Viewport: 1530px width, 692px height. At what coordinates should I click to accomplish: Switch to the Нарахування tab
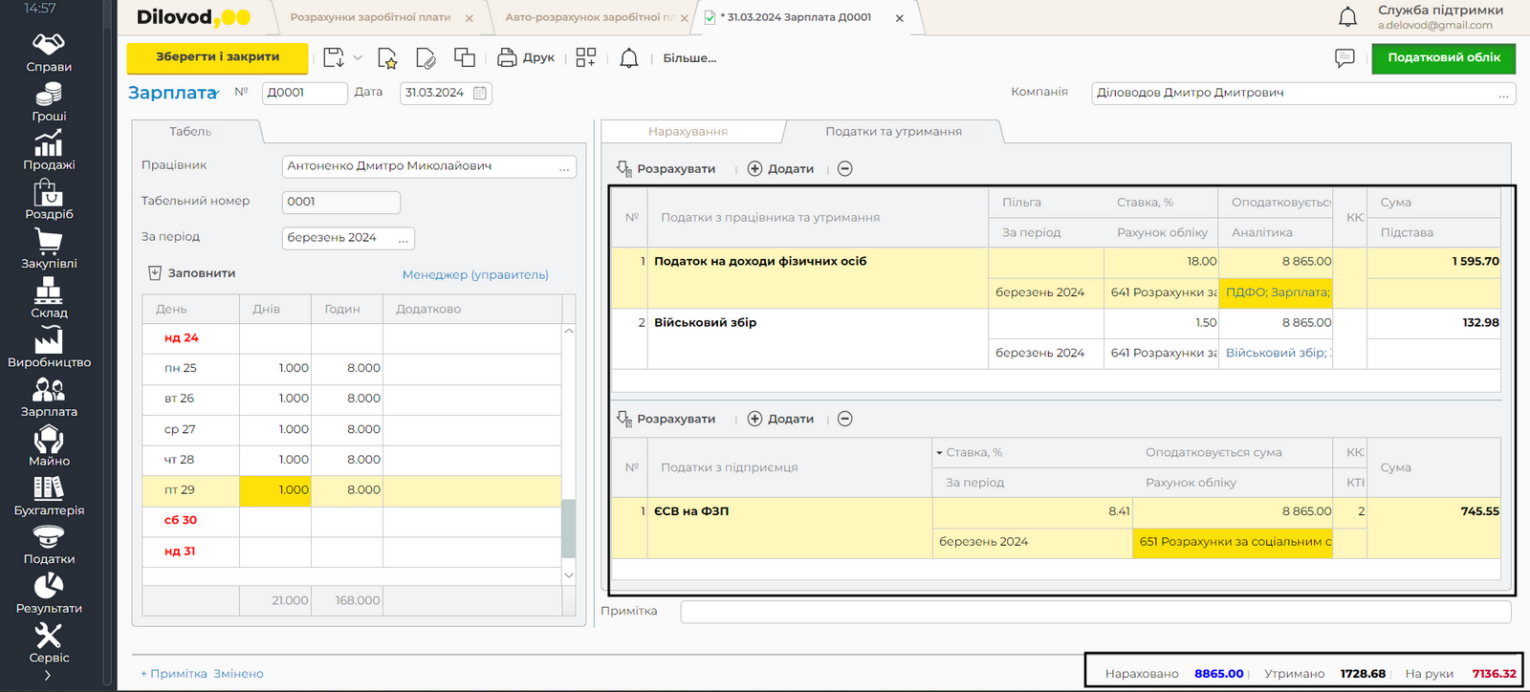pyautogui.click(x=687, y=131)
